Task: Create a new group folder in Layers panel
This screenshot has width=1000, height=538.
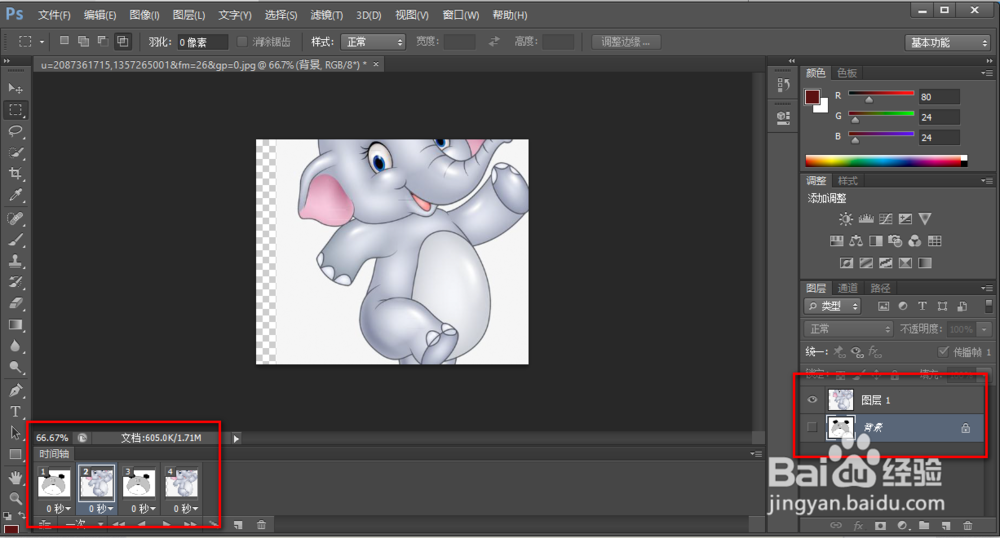Action: pyautogui.click(x=924, y=525)
